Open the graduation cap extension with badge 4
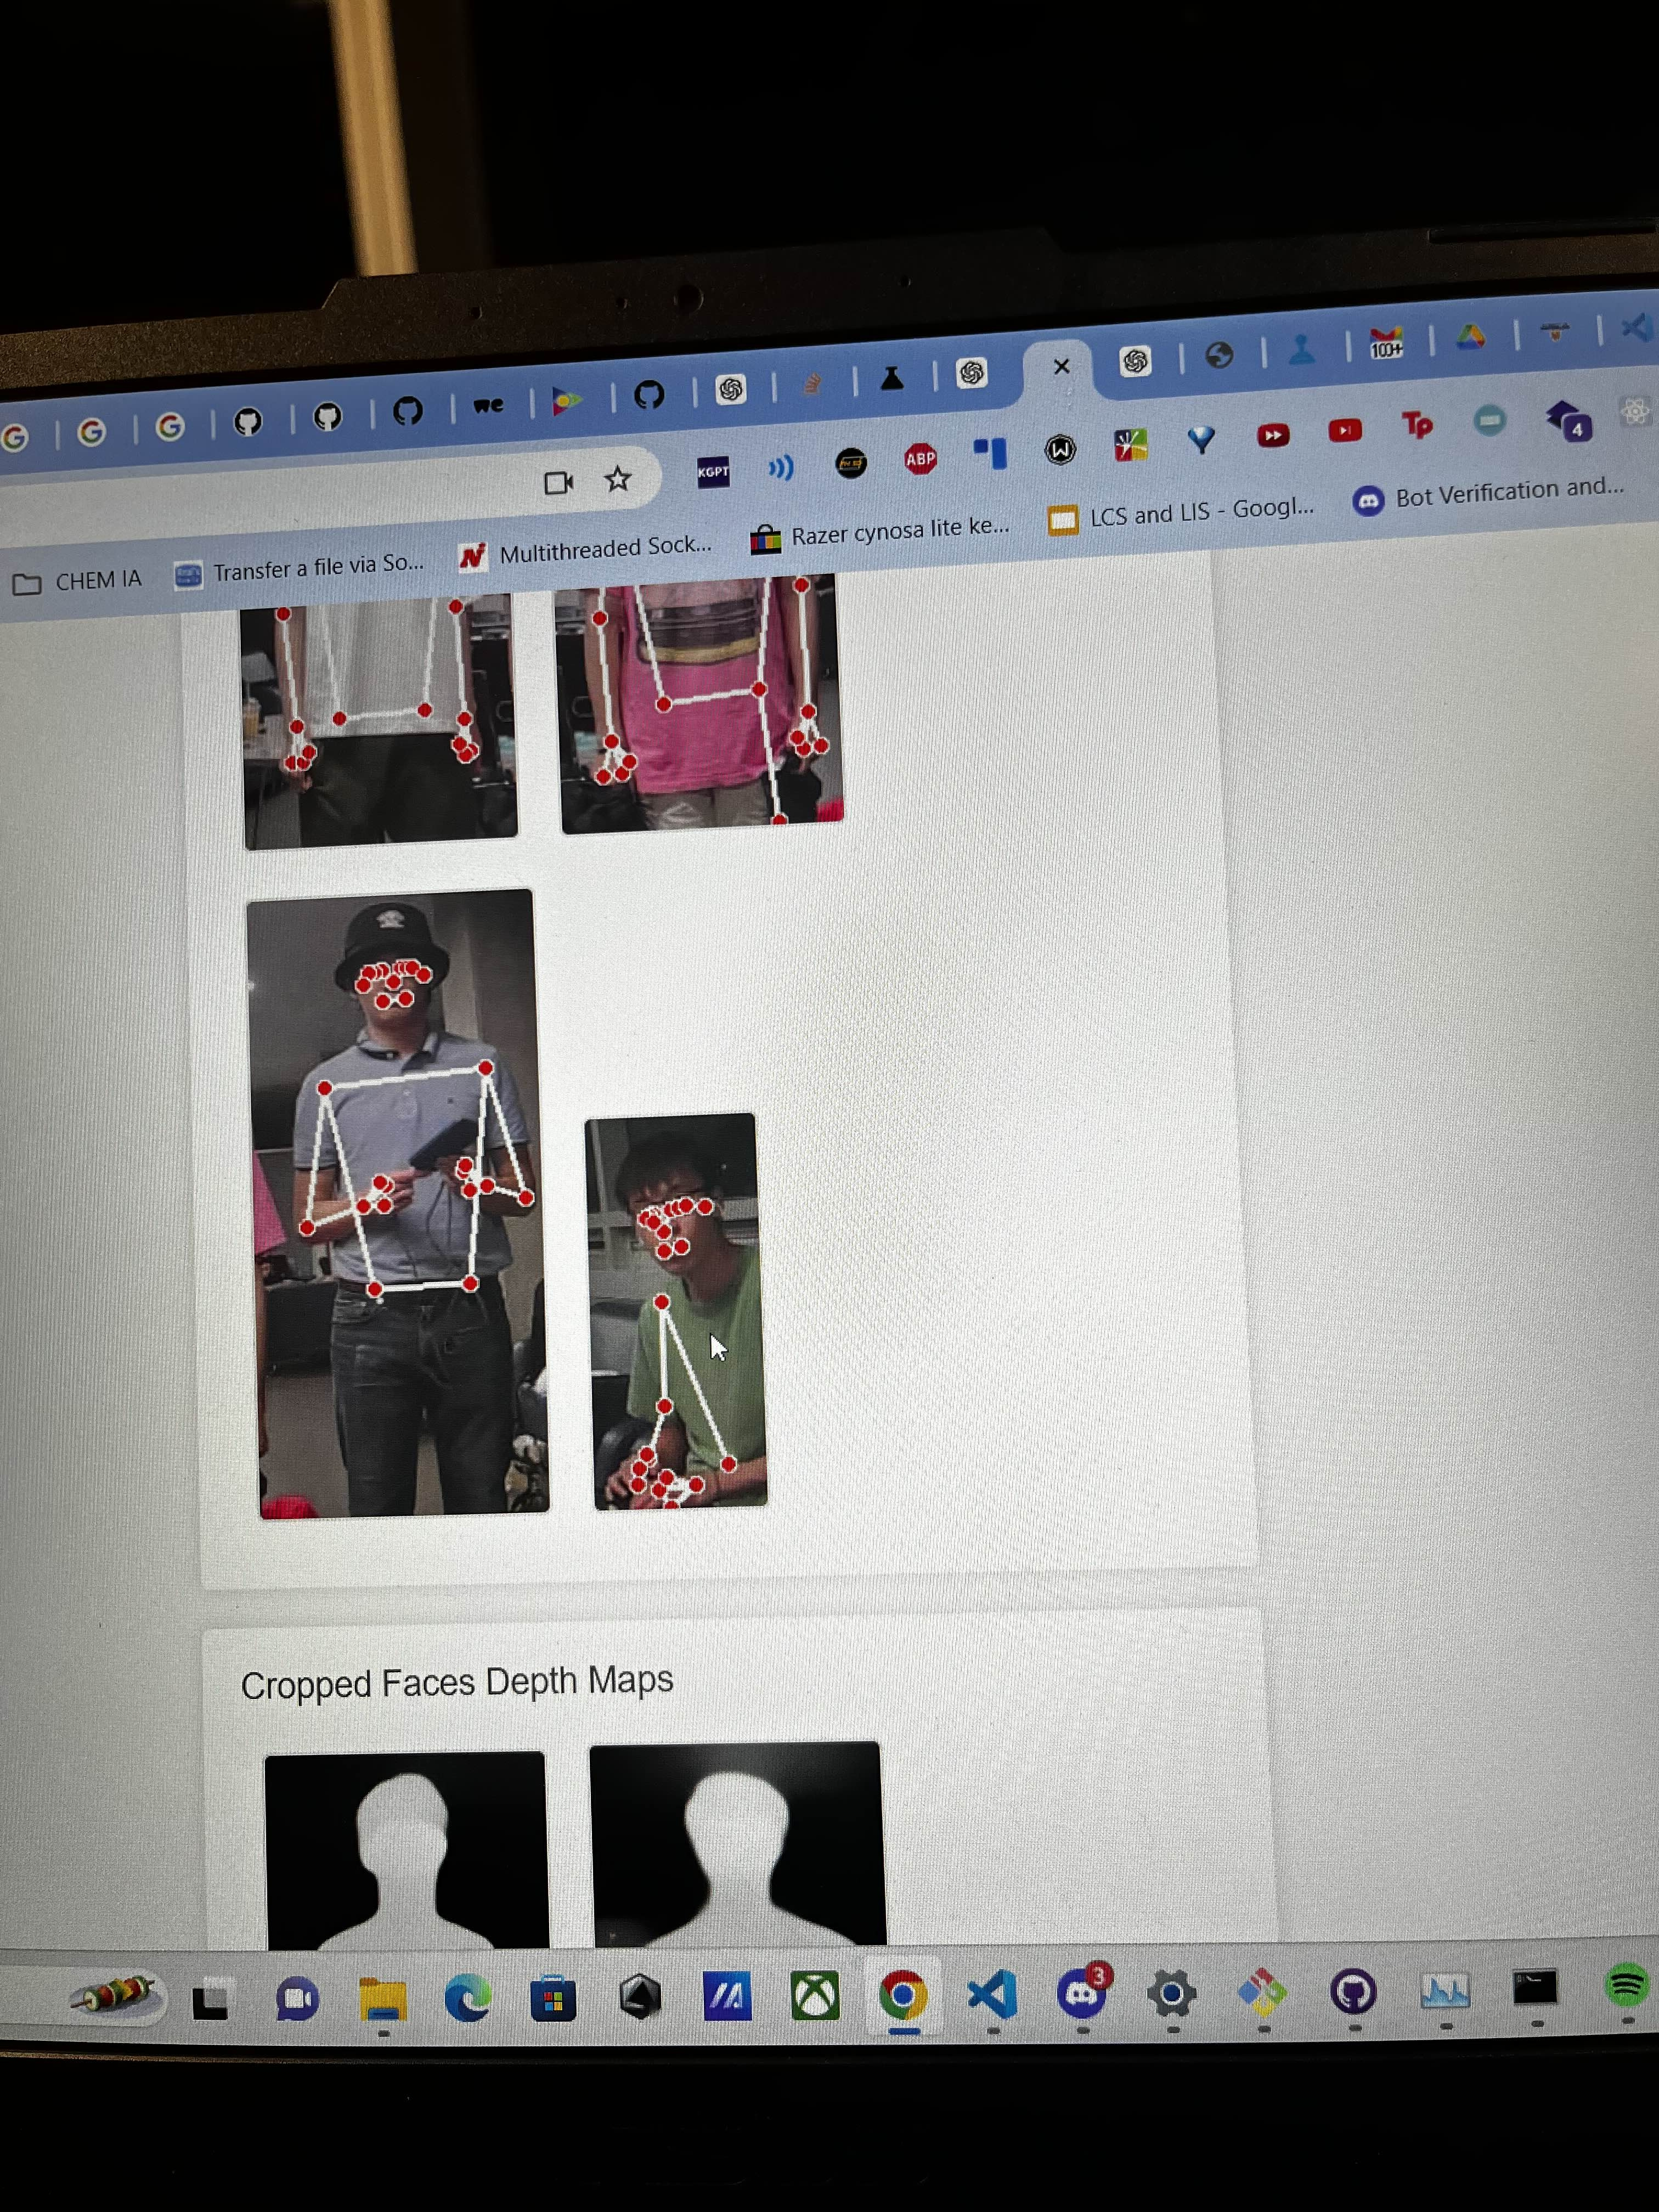Viewport: 1659px width, 2212px height. (1567, 421)
